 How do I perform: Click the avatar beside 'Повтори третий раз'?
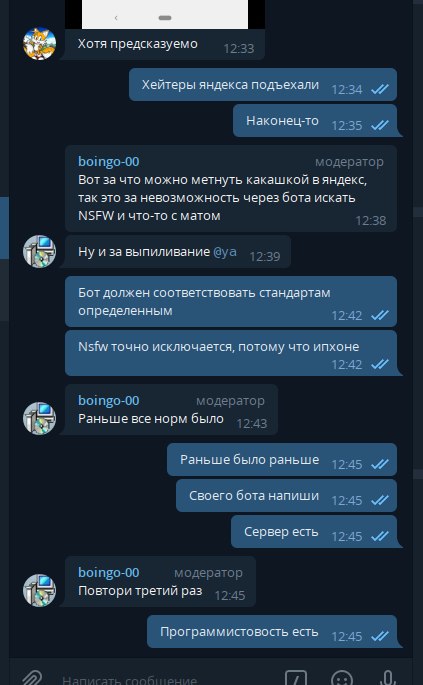[39, 590]
